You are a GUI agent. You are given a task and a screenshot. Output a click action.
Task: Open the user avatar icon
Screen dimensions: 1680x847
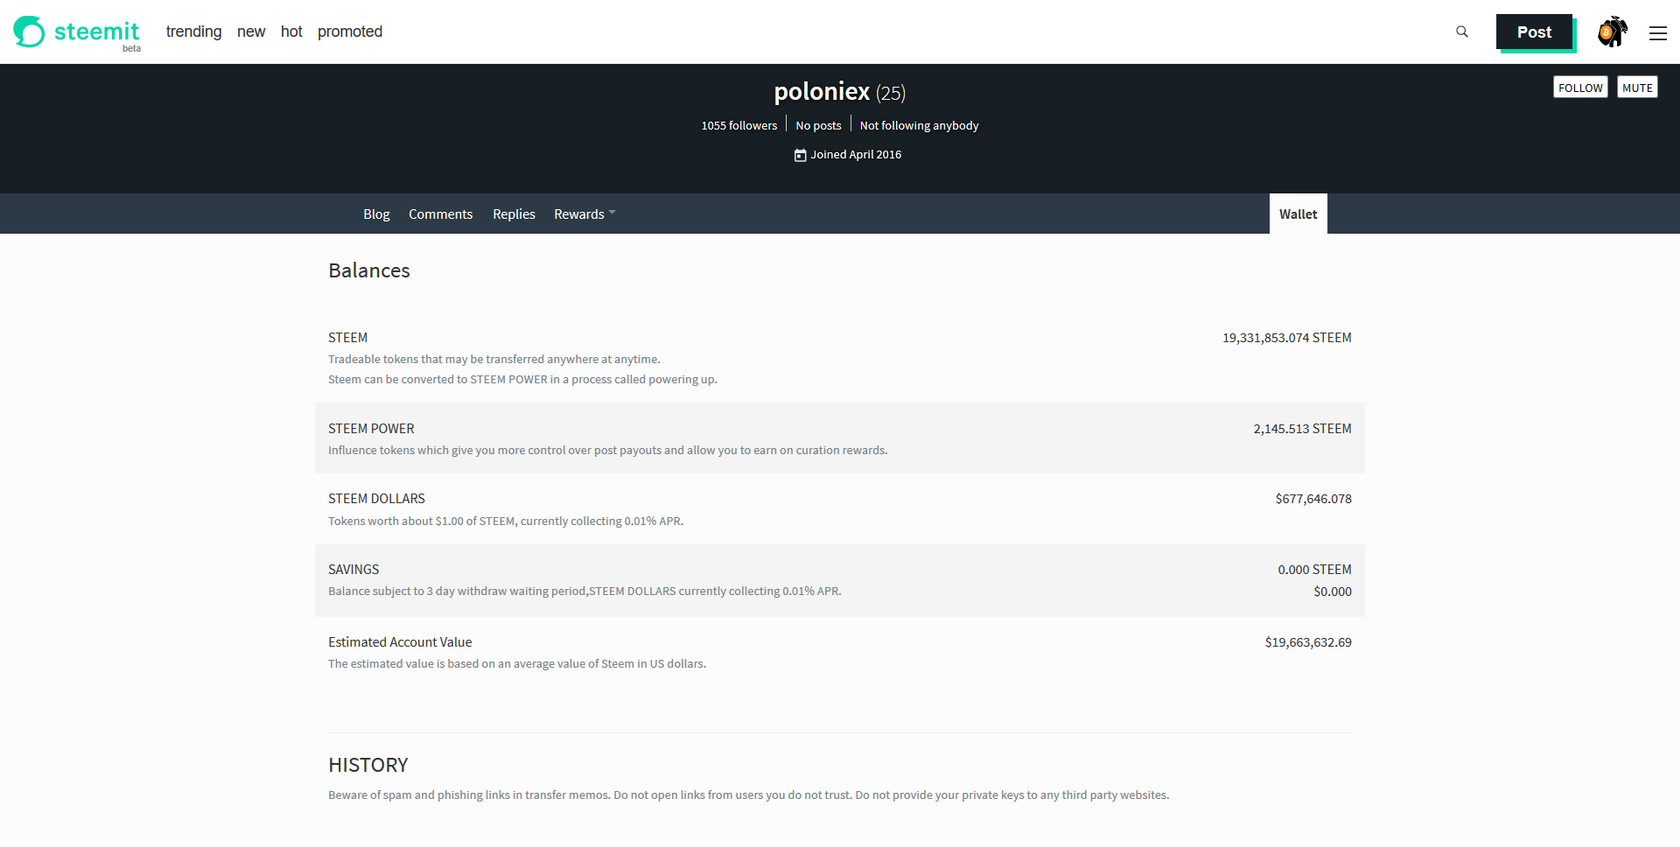[1612, 32]
